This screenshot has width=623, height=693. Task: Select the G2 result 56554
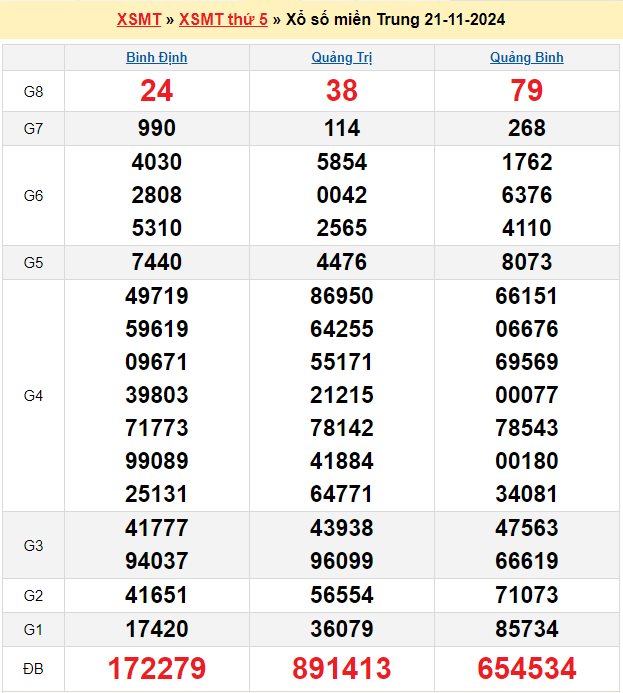(341, 595)
